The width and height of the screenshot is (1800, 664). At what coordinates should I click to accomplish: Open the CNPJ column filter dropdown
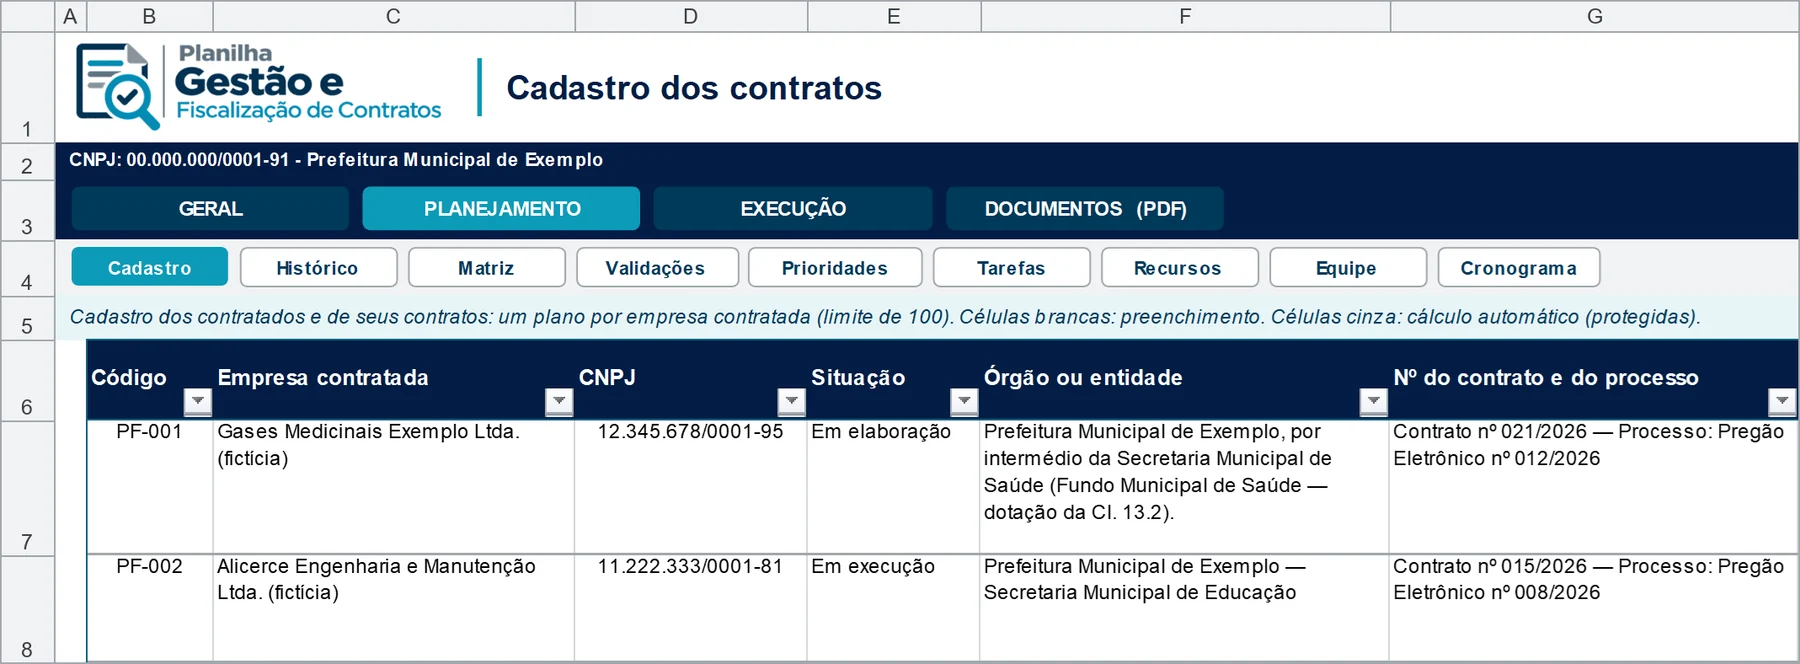pyautogui.click(x=792, y=402)
